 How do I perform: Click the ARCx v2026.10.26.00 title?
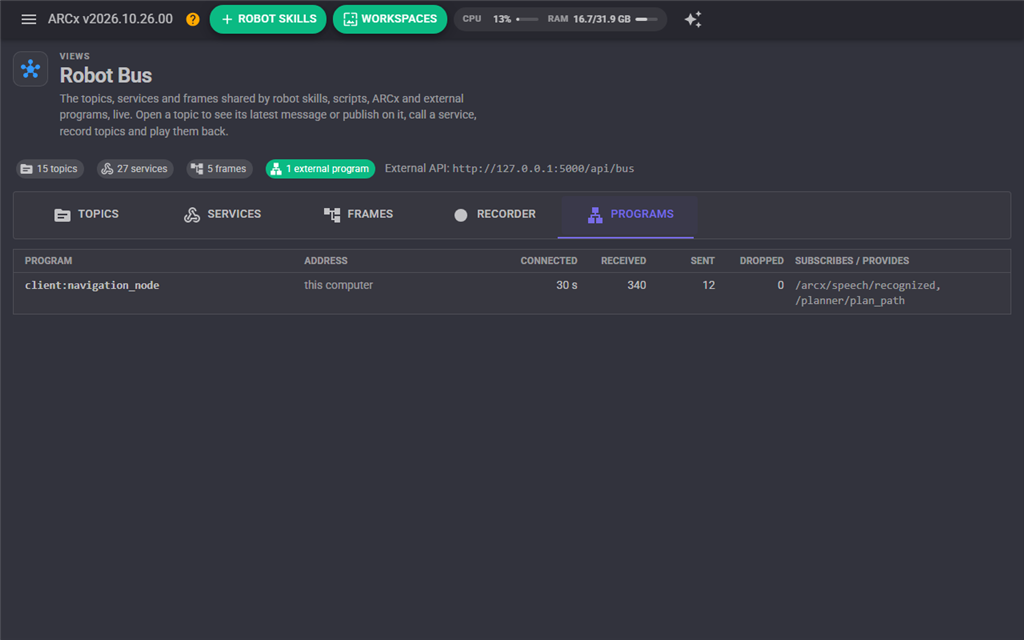pos(110,19)
